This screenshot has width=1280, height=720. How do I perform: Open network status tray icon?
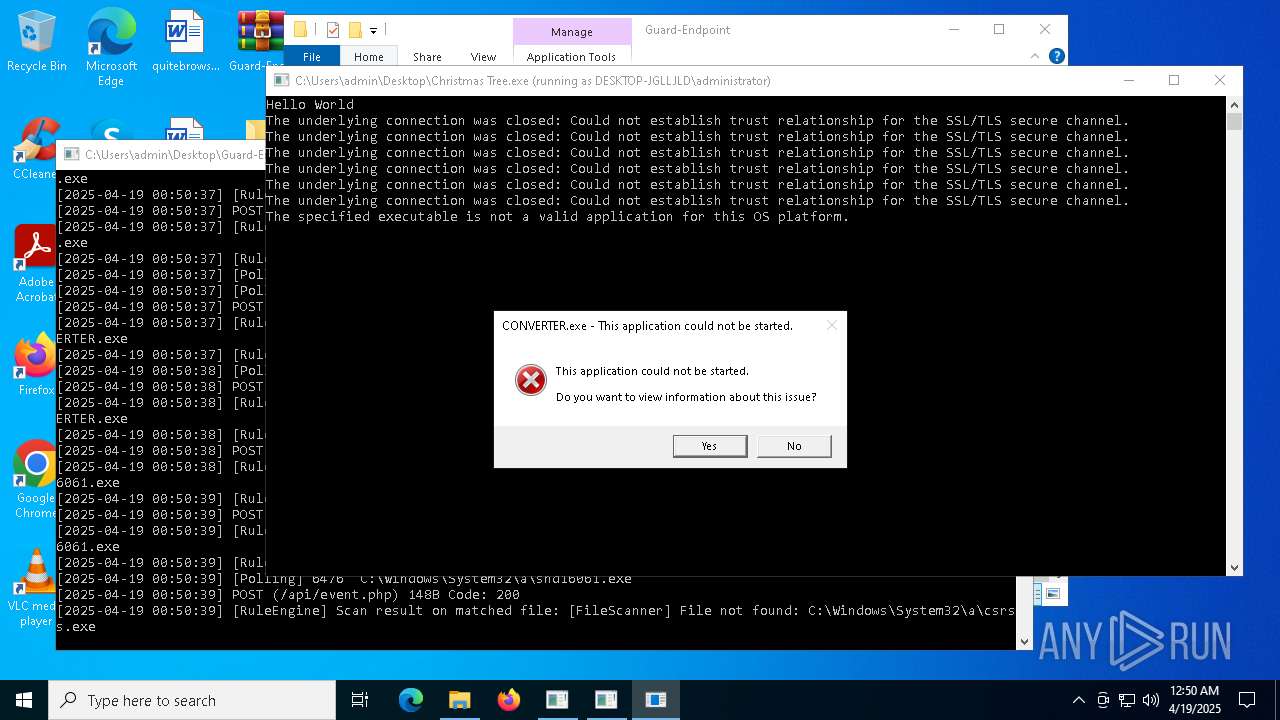point(1127,700)
